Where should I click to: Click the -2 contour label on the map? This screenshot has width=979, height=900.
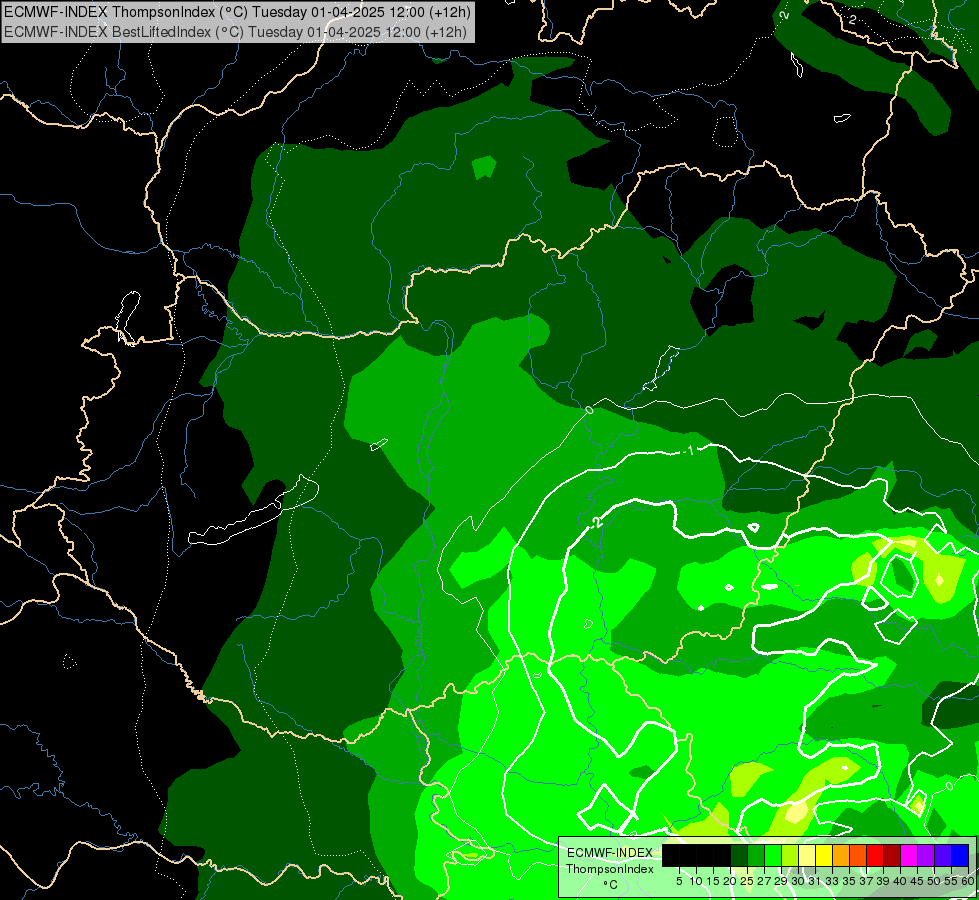click(595, 522)
